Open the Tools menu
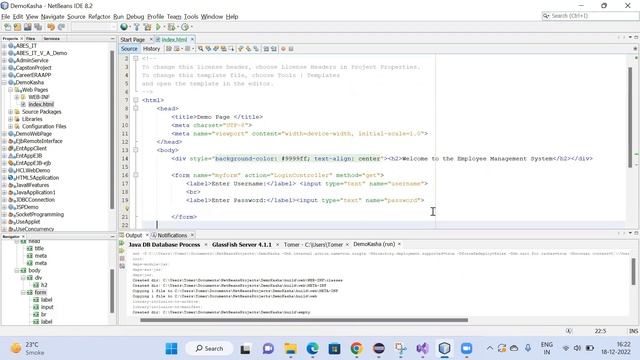Screen dimensions: 640x360 pos(191,17)
